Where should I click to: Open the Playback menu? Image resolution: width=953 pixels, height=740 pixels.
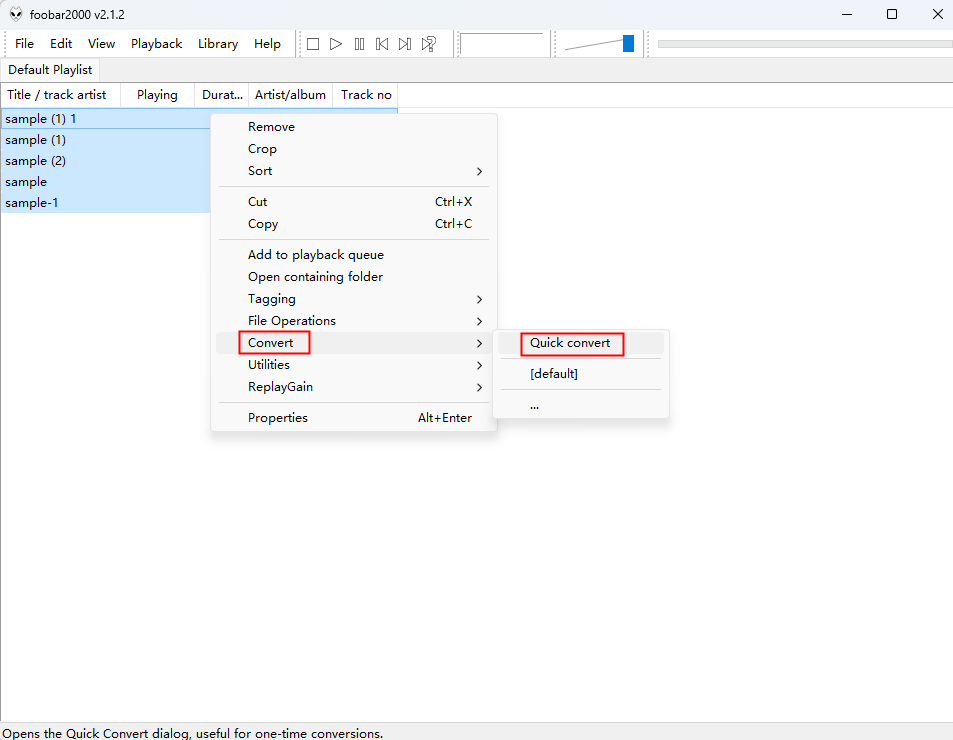(x=156, y=44)
